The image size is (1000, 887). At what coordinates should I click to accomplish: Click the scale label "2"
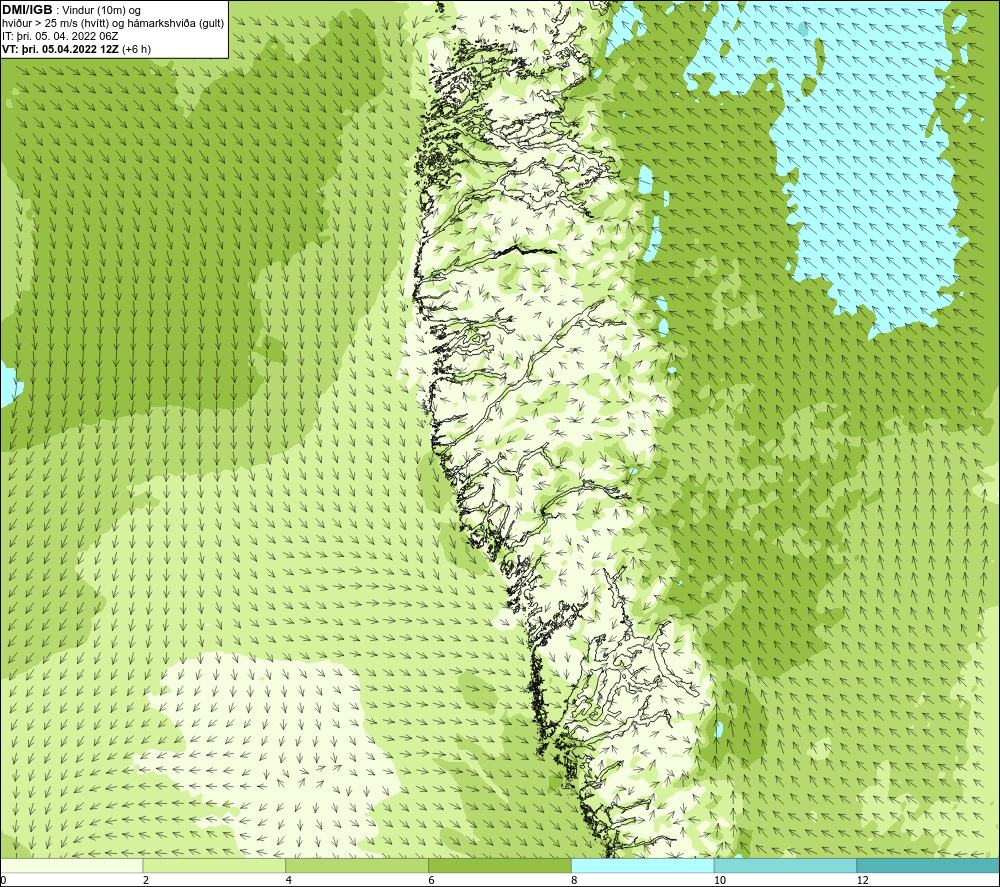(146, 881)
